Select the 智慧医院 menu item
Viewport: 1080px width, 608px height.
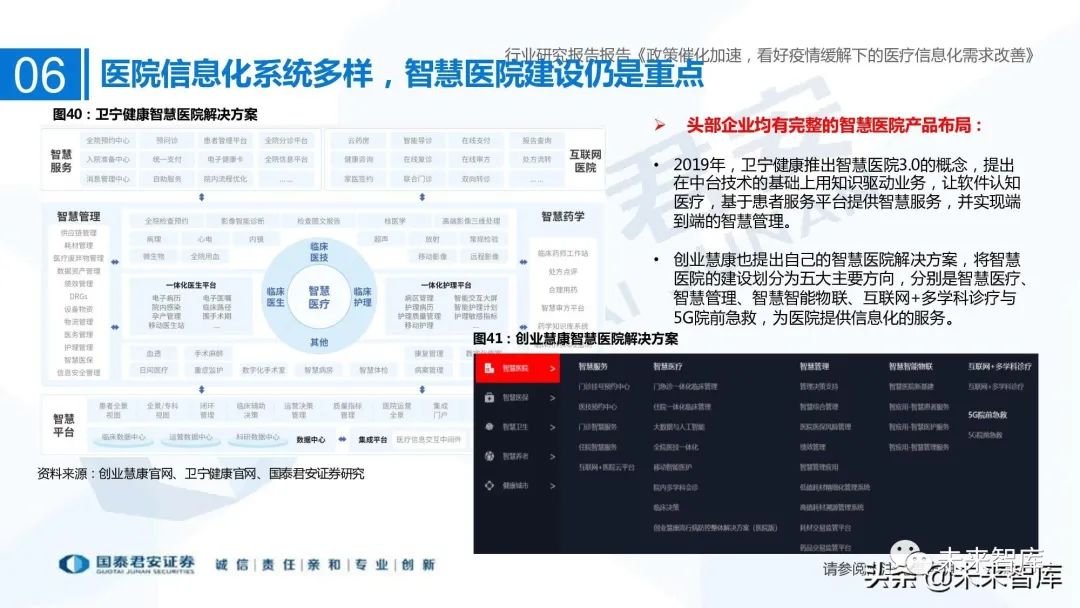pyautogui.click(x=517, y=368)
